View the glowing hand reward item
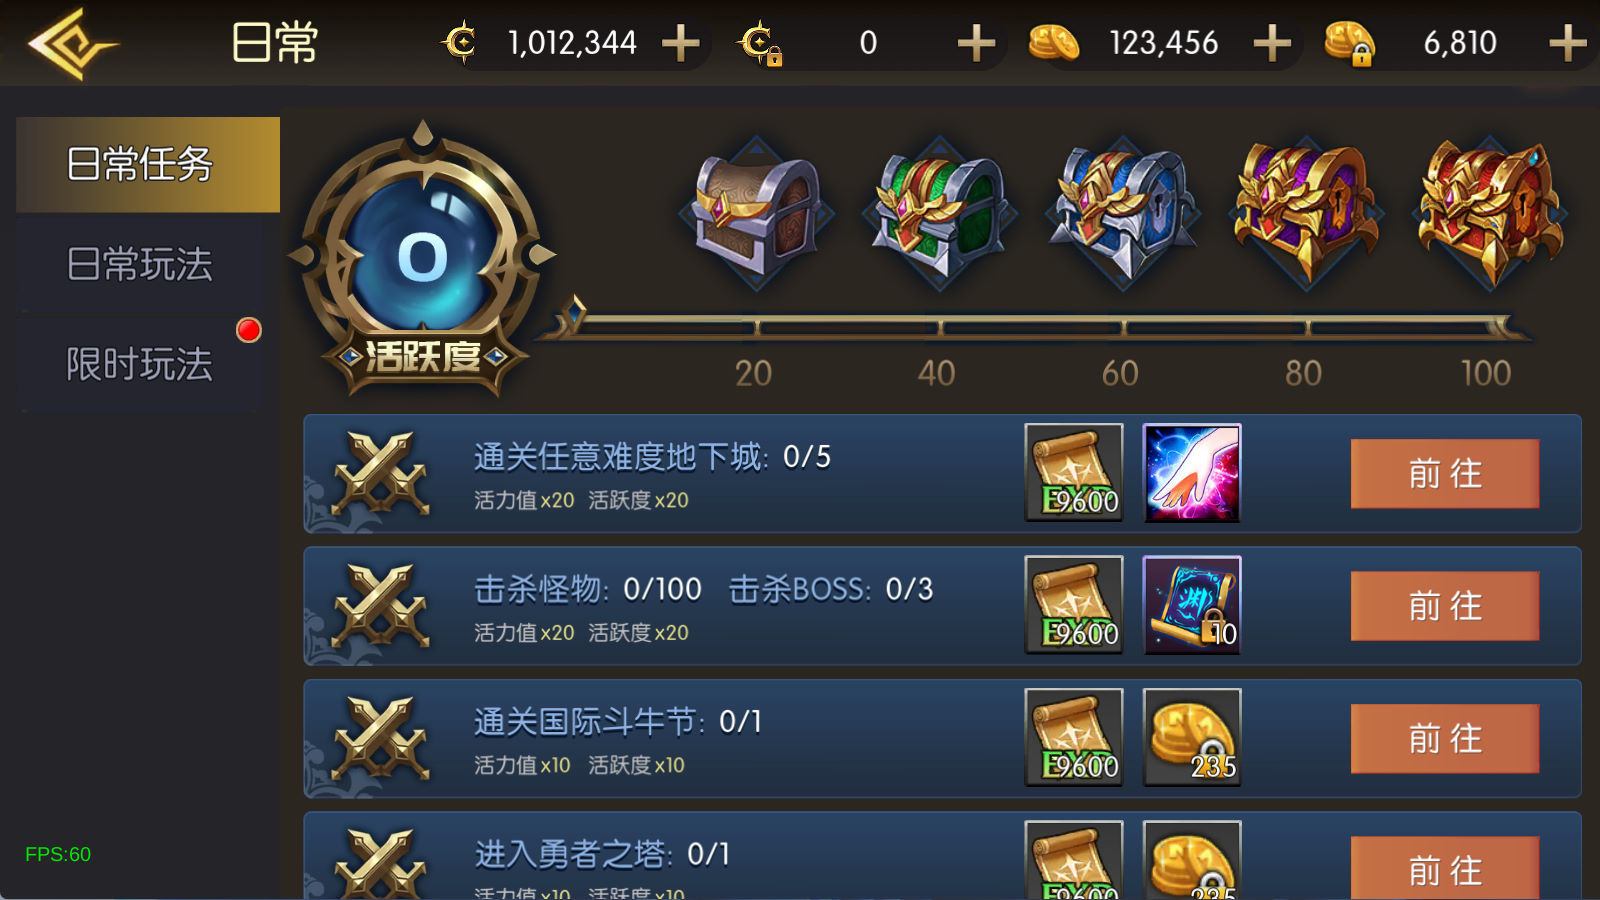Image resolution: width=1600 pixels, height=900 pixels. coord(1192,473)
